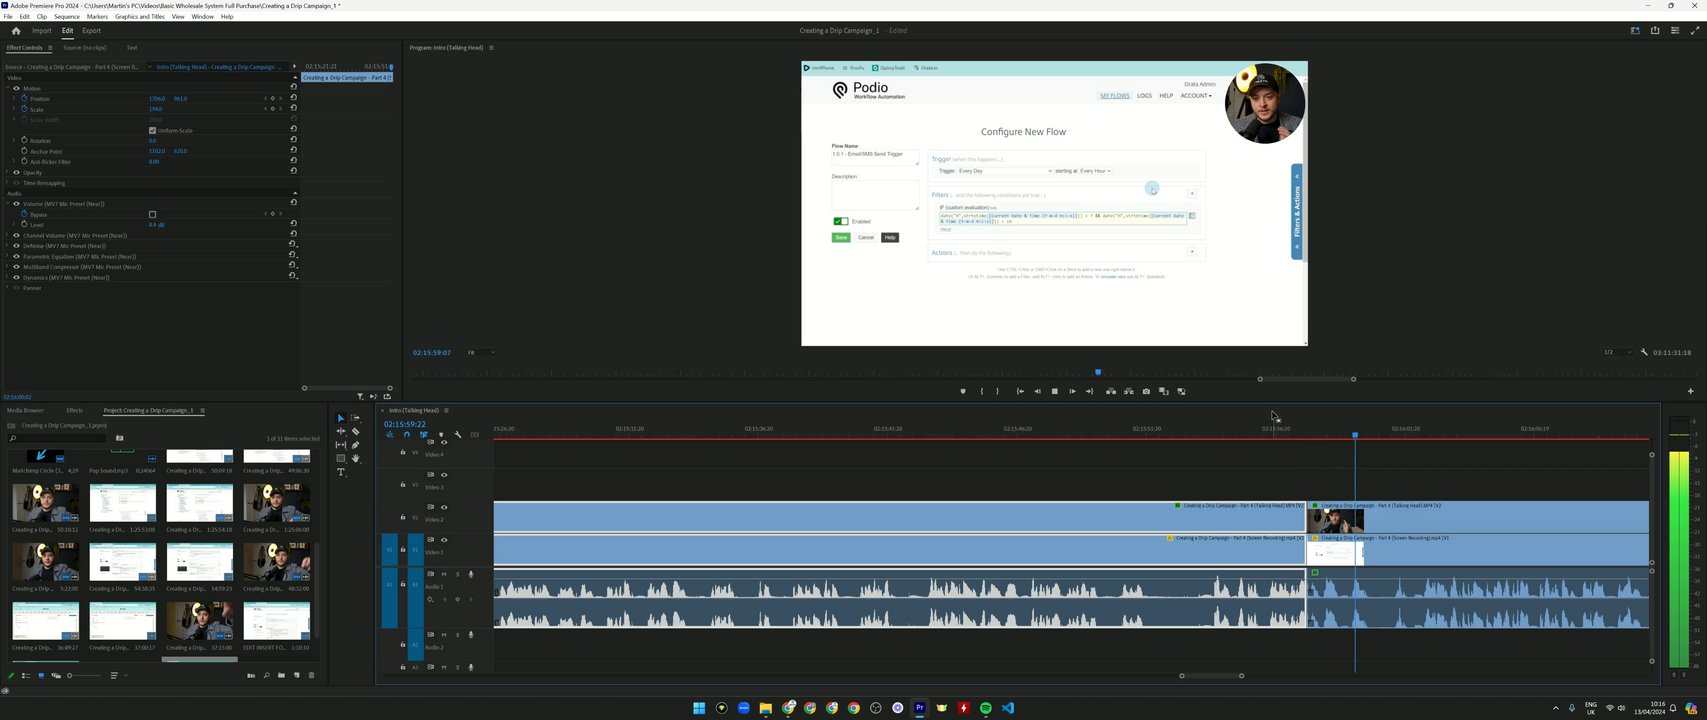Image resolution: width=1707 pixels, height=720 pixels.
Task: Select the Pen tool
Action: coord(355,445)
